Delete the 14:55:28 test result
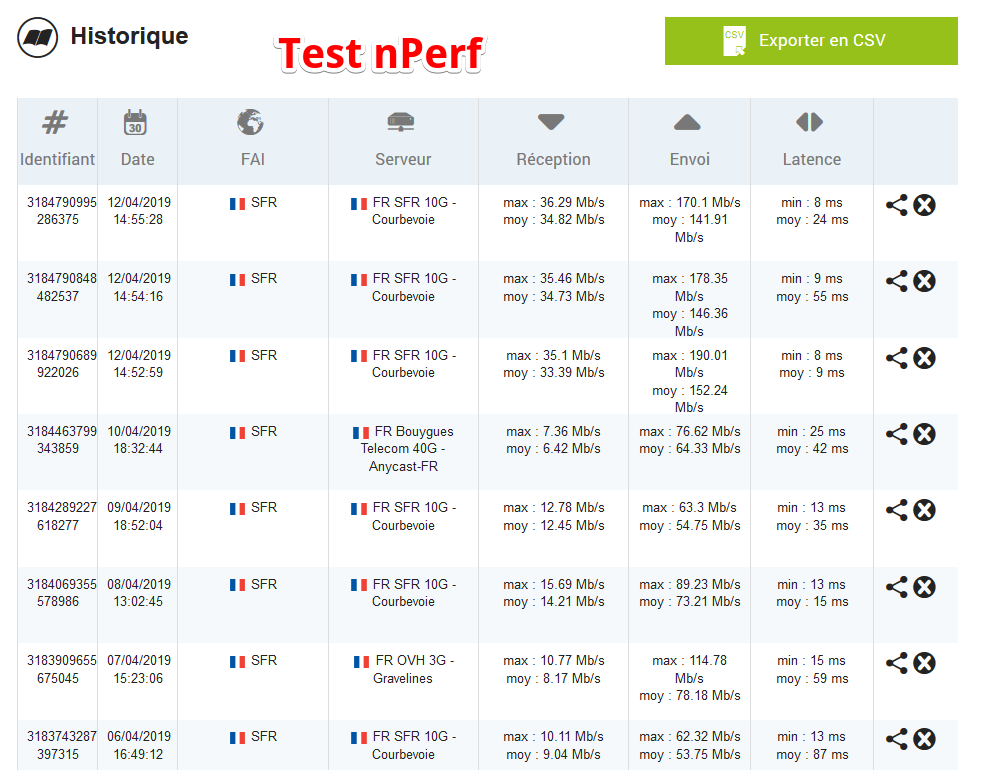 [x=925, y=205]
